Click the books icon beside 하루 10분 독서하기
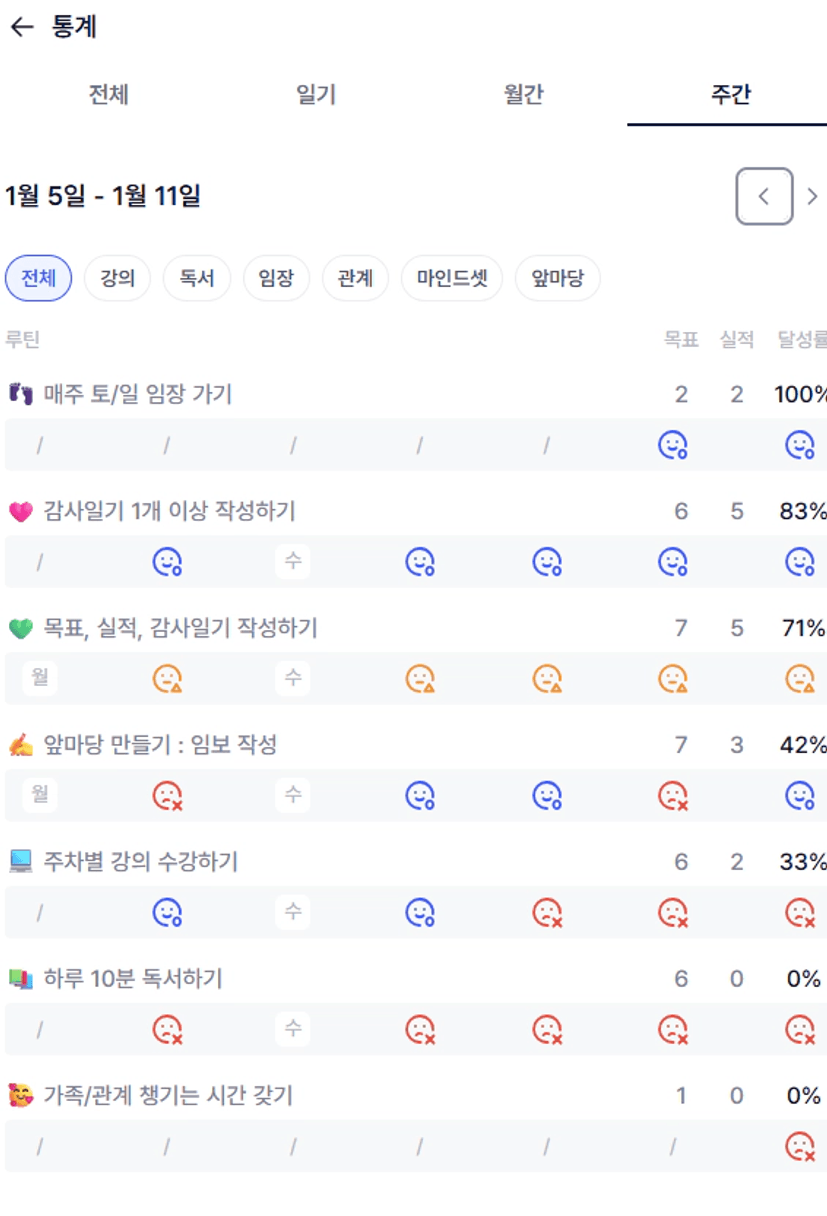This screenshot has width=827, height=1216. (x=21, y=979)
